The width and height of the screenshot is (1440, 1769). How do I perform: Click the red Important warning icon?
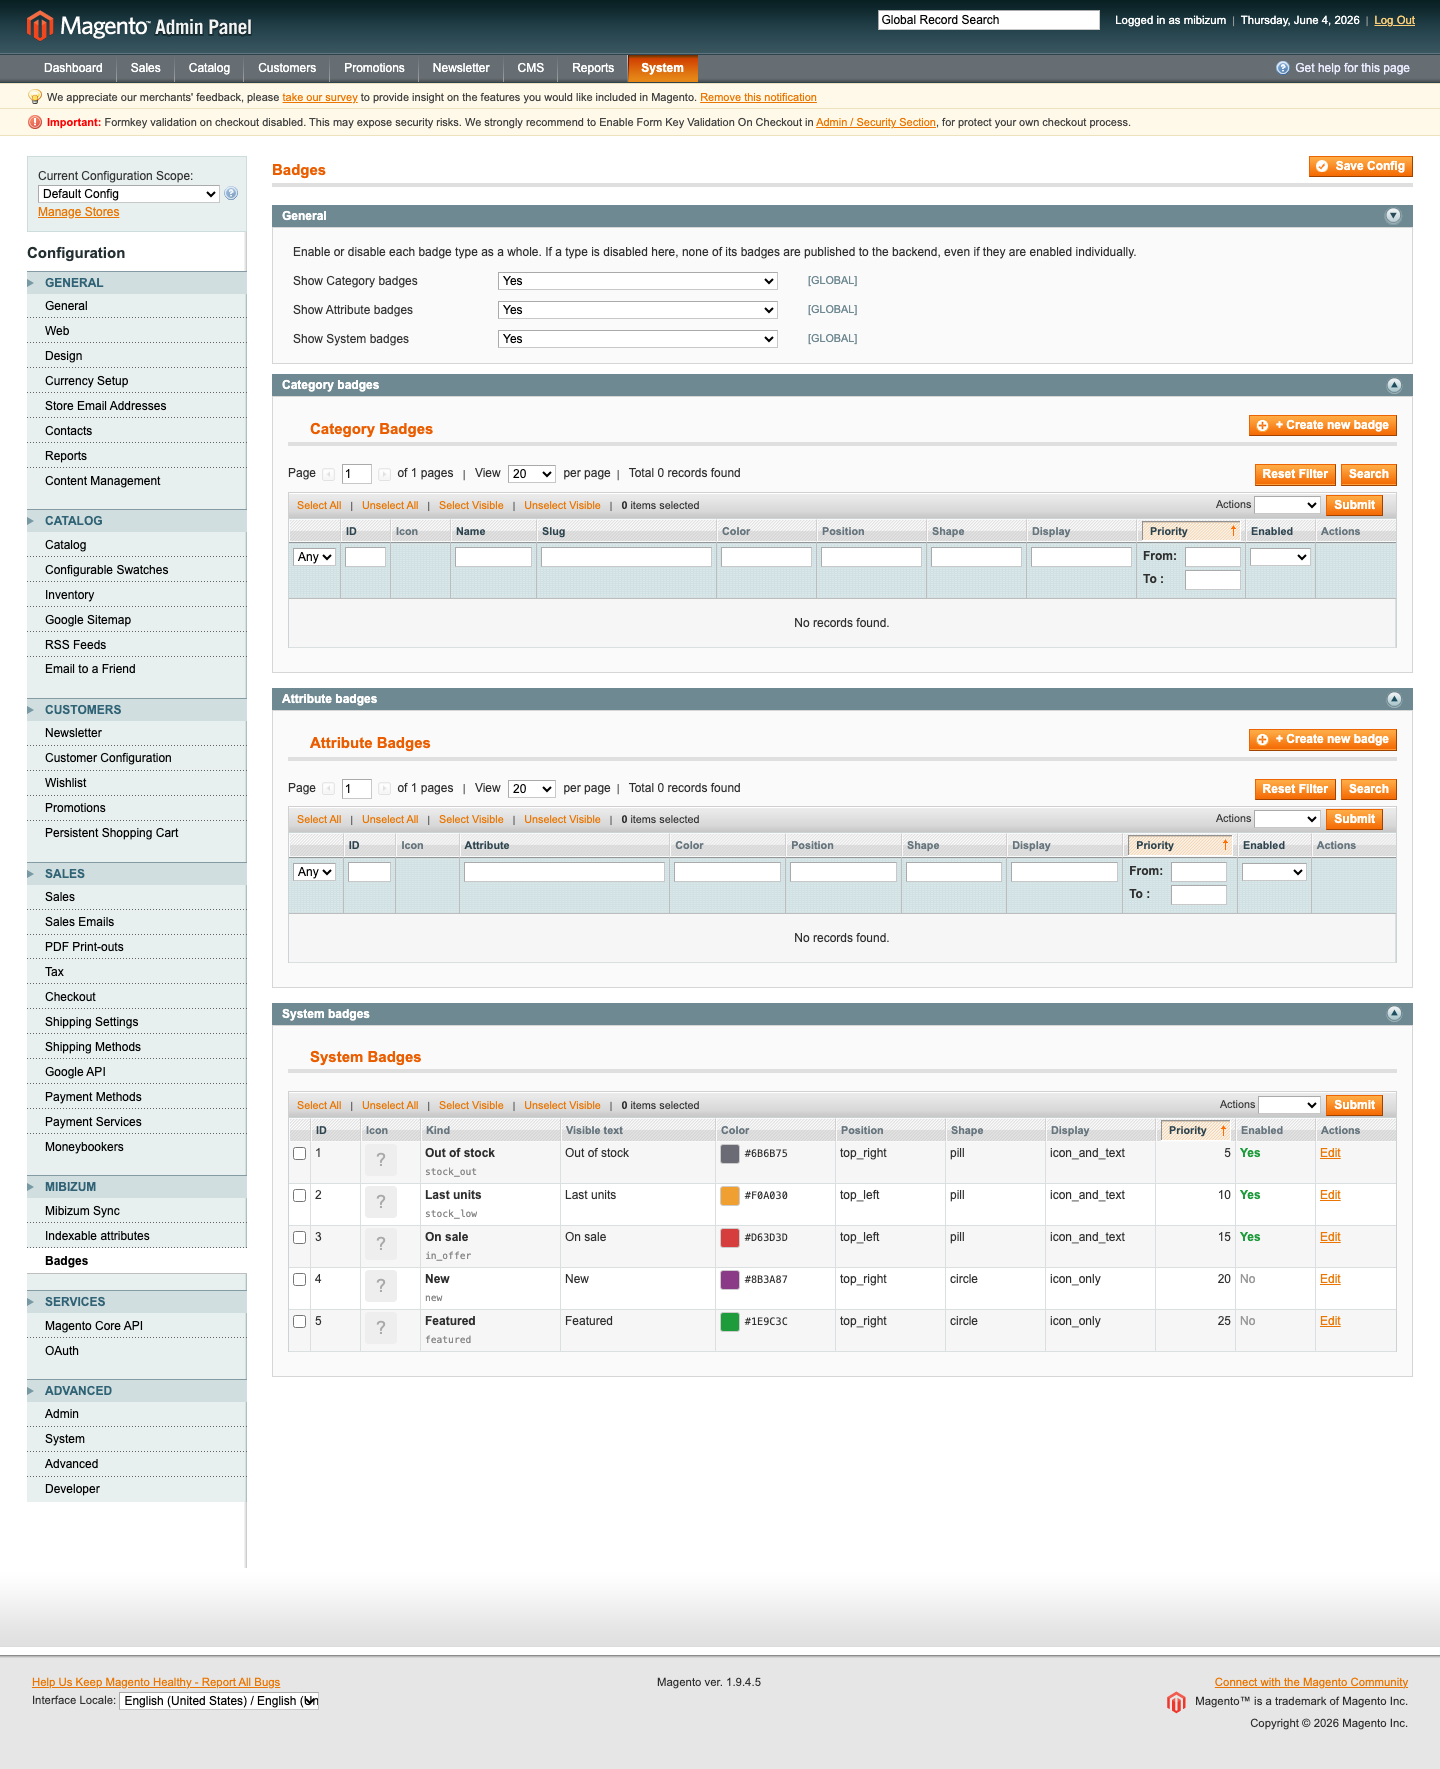click(35, 122)
